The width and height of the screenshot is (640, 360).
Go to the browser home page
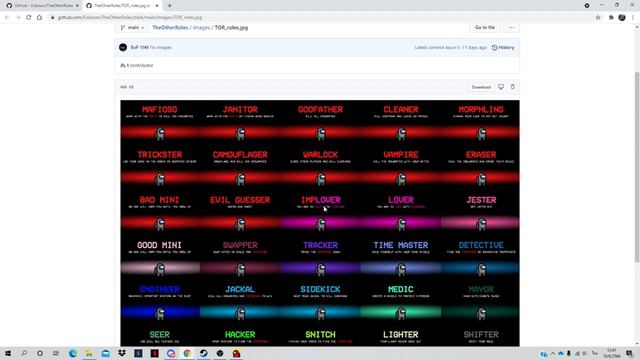(x=39, y=18)
